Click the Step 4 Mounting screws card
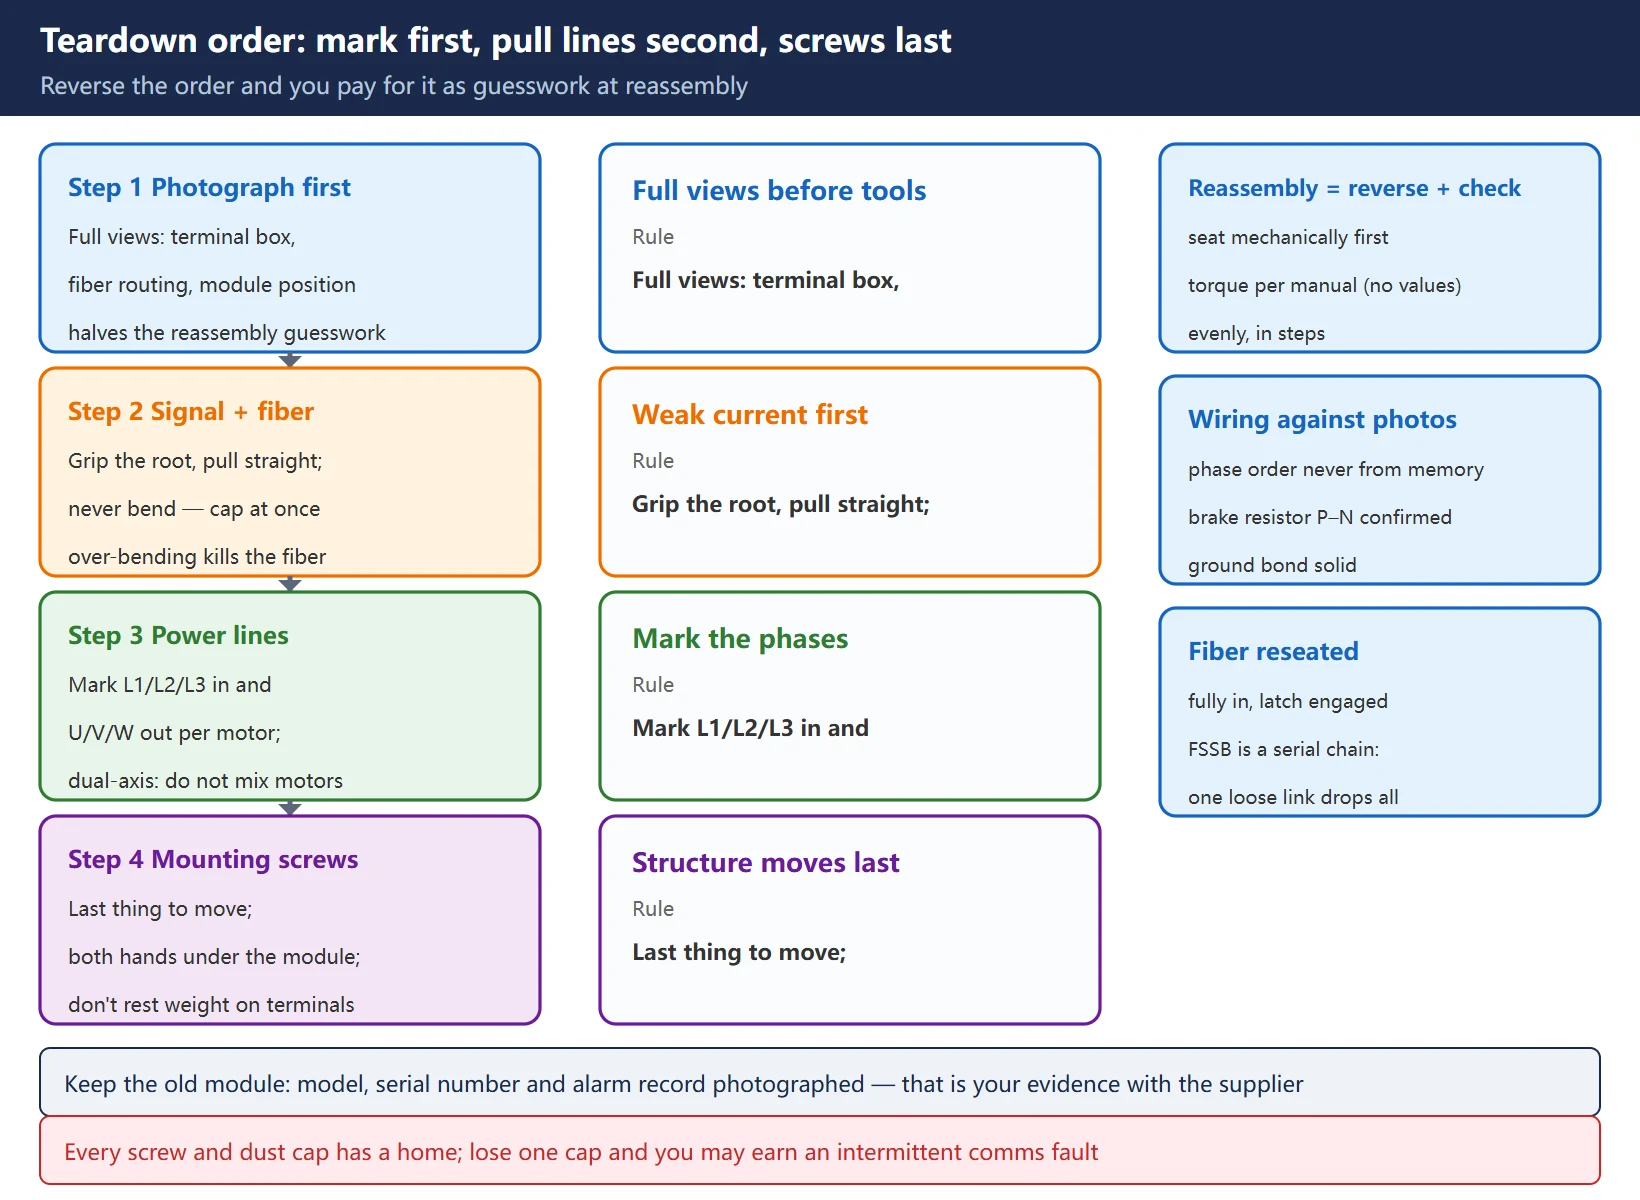Viewport: 1640px width, 1200px height. (290, 920)
